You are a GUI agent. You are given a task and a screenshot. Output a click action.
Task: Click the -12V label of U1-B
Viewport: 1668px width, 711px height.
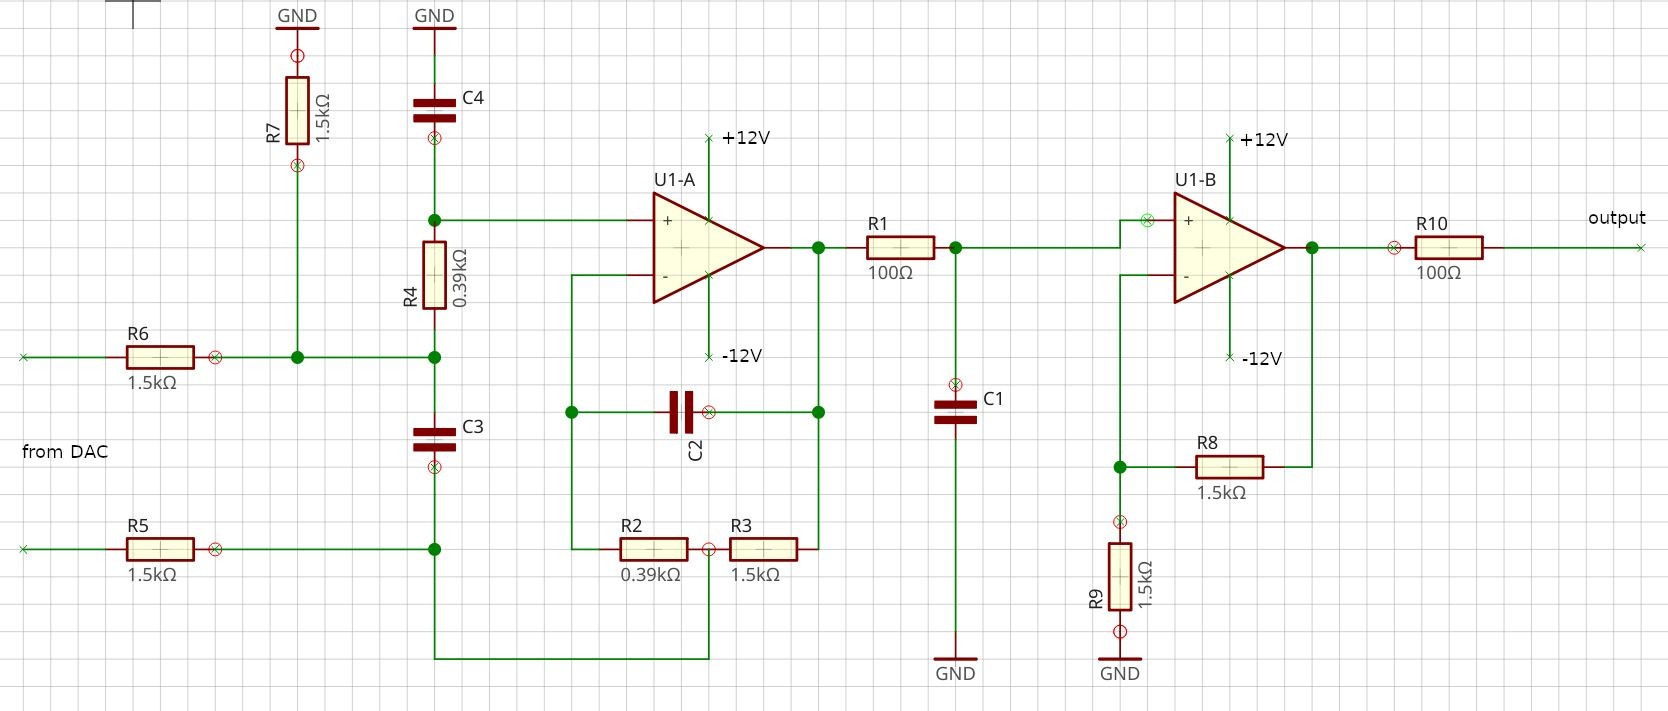pyautogui.click(x=1262, y=359)
